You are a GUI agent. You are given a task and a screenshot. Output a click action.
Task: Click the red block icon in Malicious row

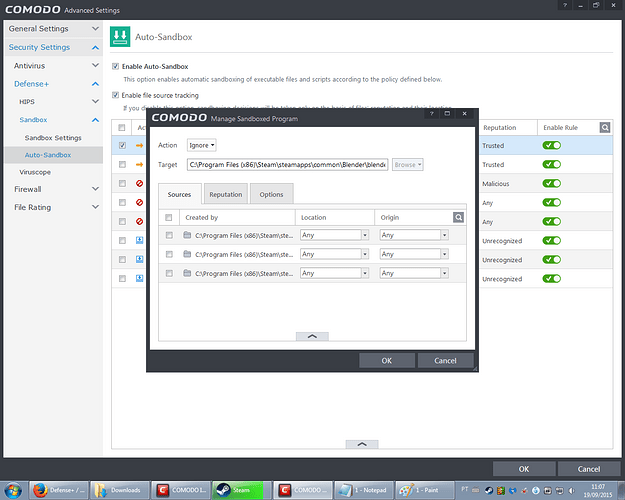click(139, 183)
